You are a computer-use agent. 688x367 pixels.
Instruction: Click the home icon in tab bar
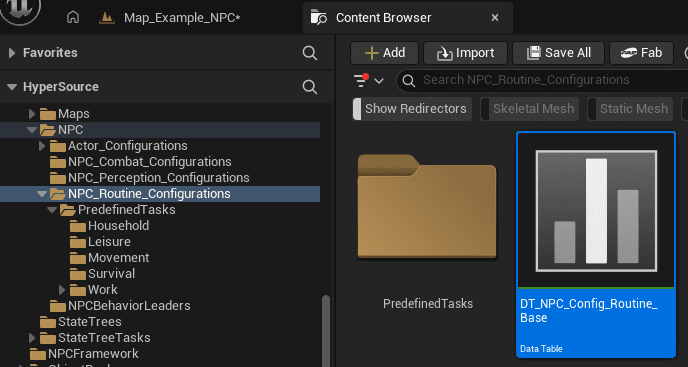click(73, 18)
